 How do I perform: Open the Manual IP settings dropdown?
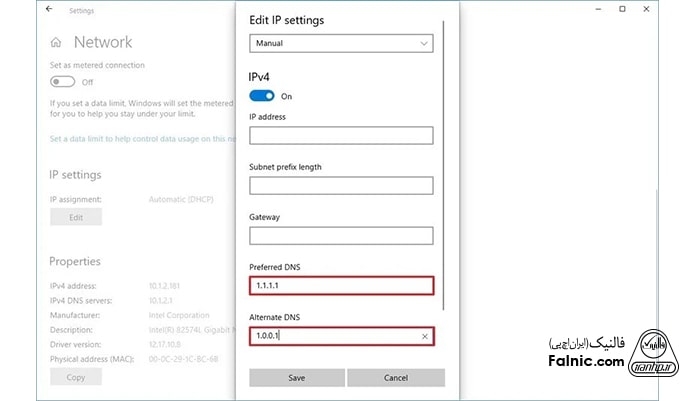[x=341, y=44]
